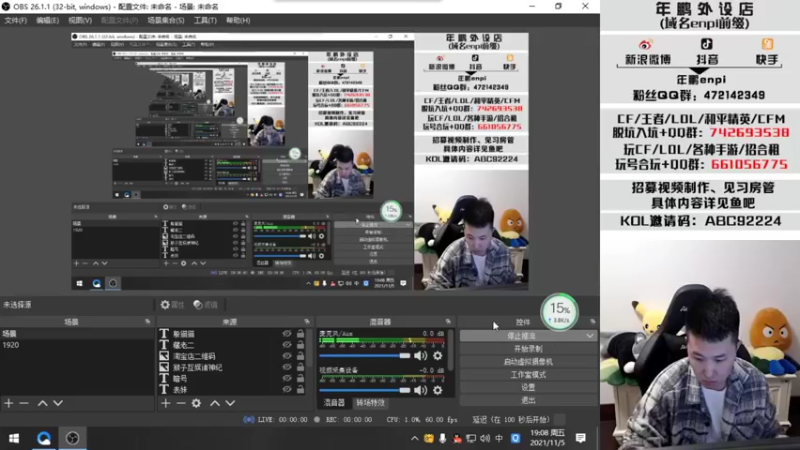Screen dimensions: 800x450
Task: Toggle the lock of the last source row
Action: pyautogui.click(x=301, y=390)
